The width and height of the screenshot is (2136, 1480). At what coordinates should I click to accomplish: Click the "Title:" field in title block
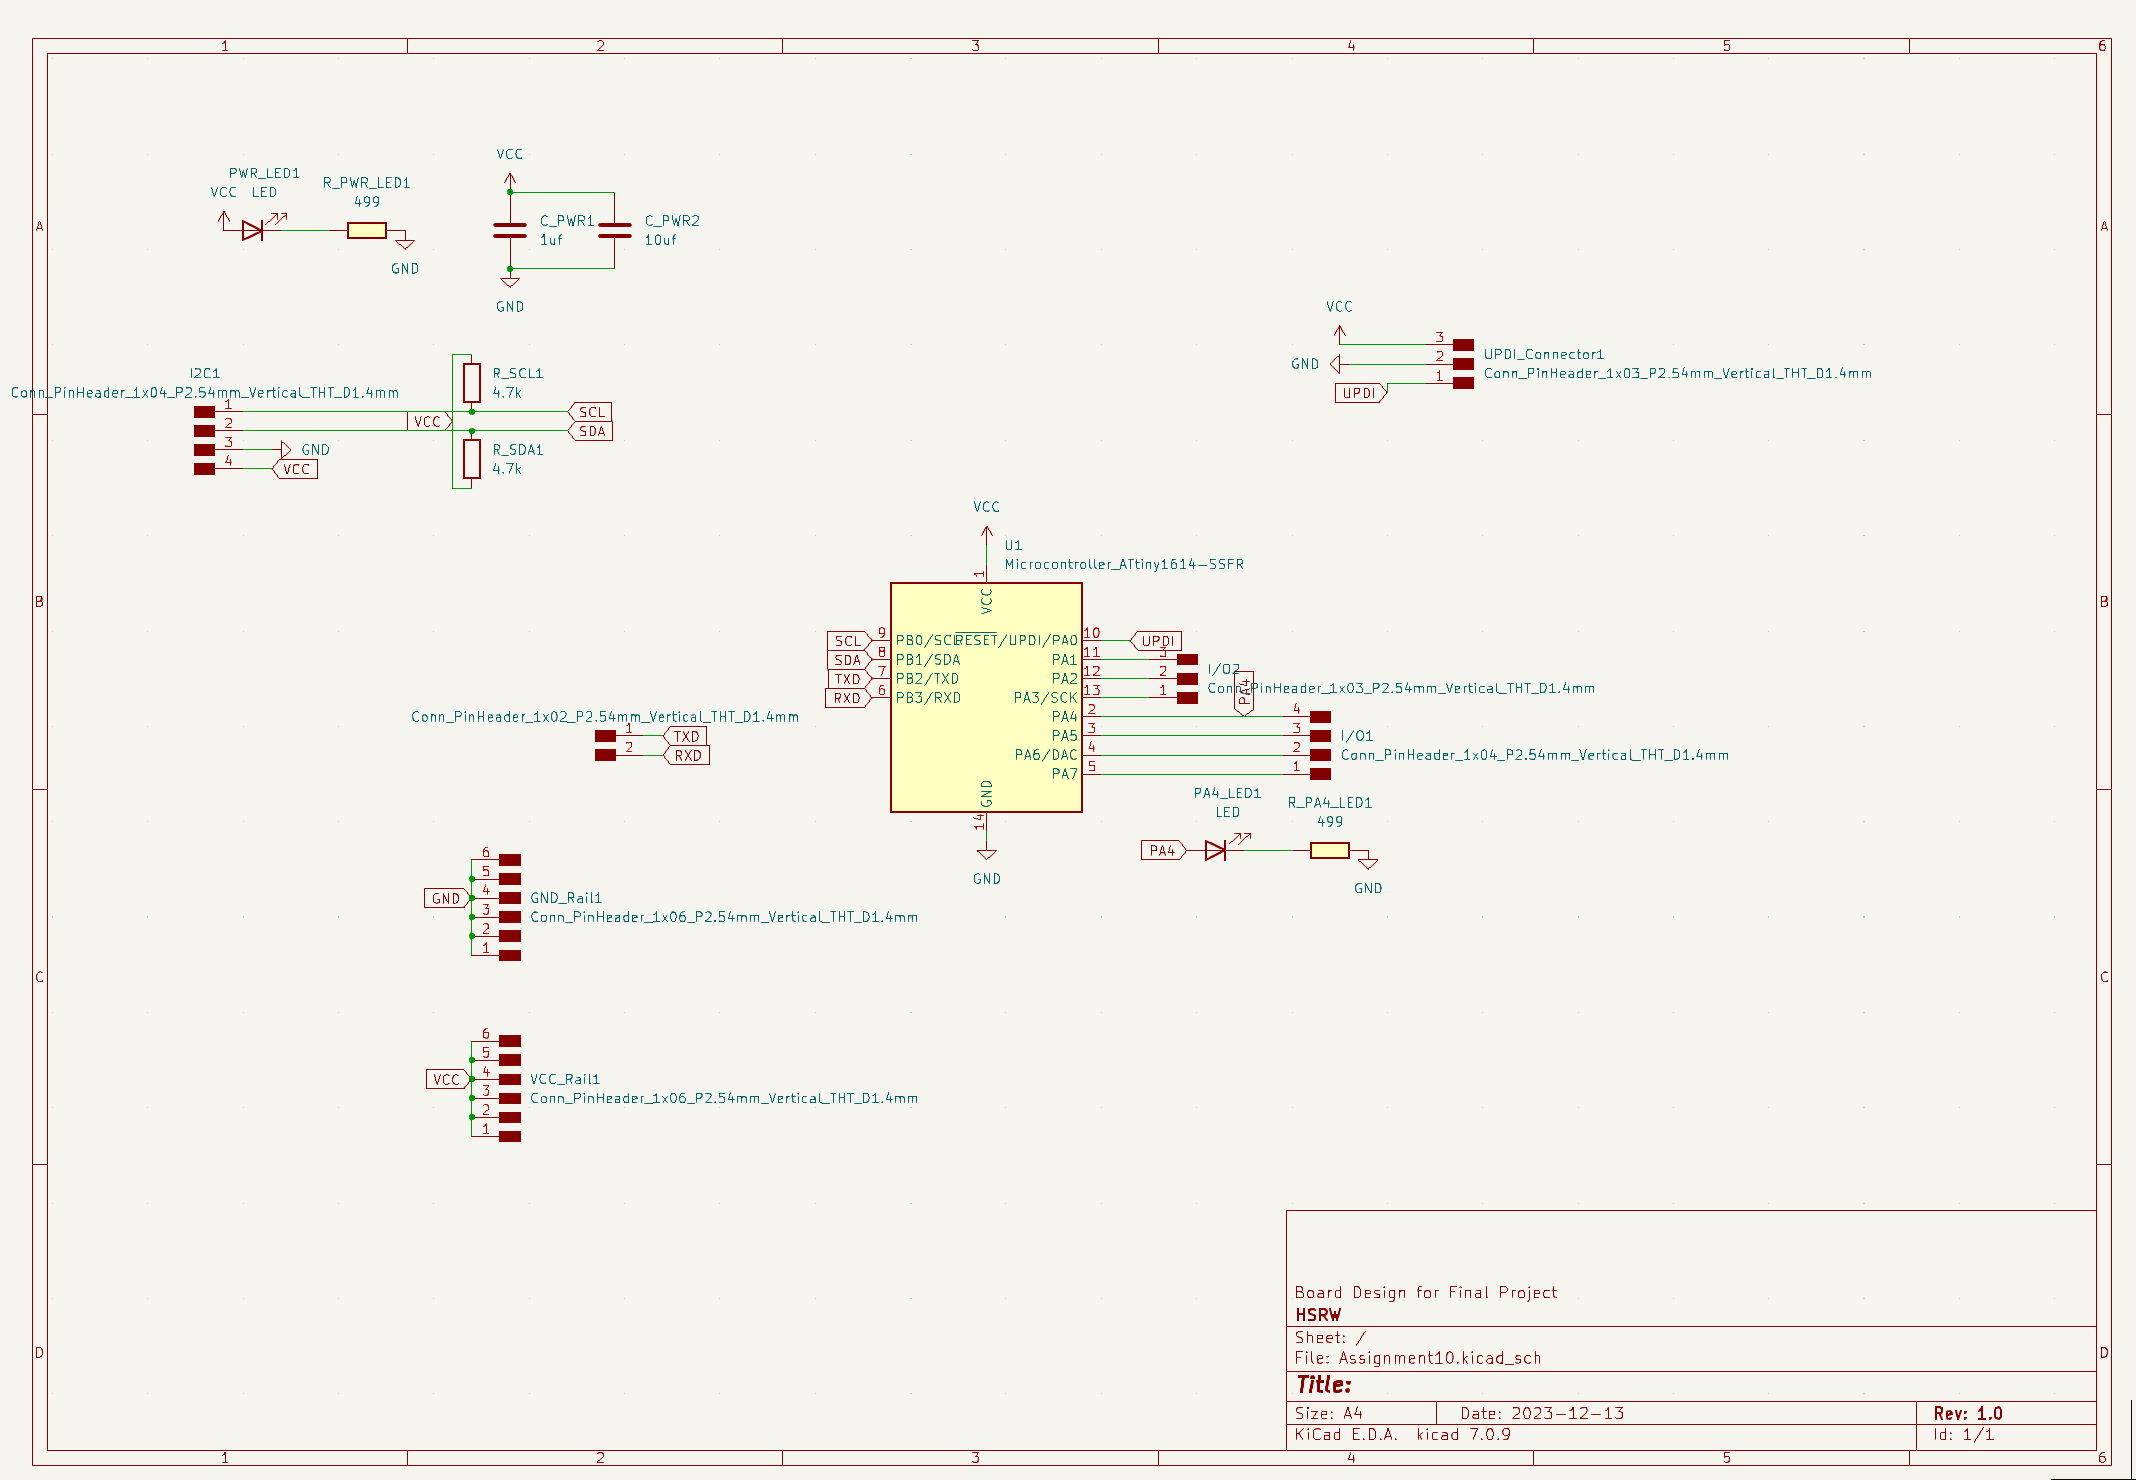coord(1324,1385)
